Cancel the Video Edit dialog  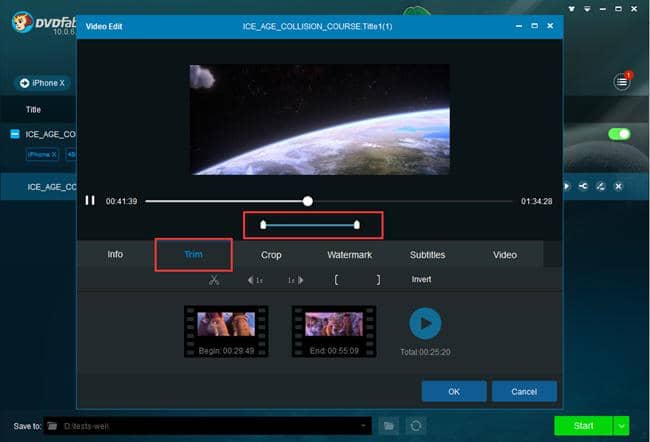524,391
